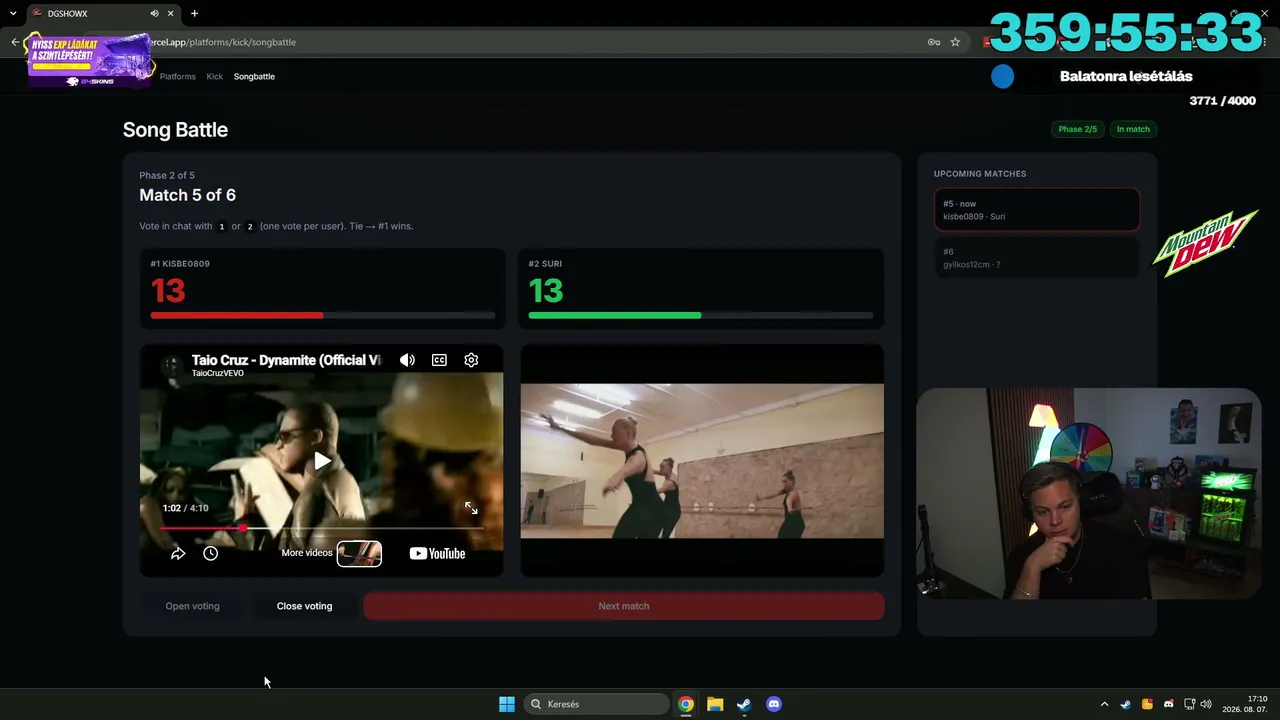Screen dimensions: 1280x720
Task: Open the system volume tray icon
Action: pyautogui.click(x=1206, y=704)
